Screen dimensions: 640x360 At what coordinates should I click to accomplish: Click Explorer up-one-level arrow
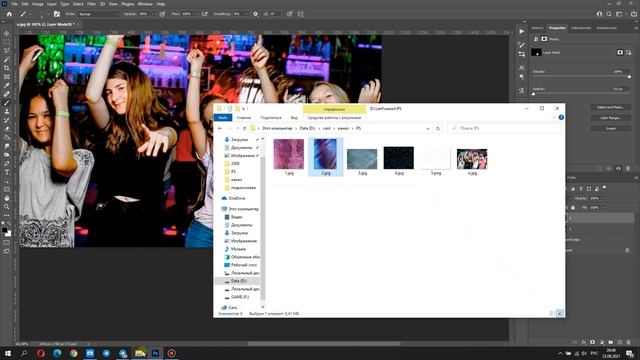tap(244, 128)
